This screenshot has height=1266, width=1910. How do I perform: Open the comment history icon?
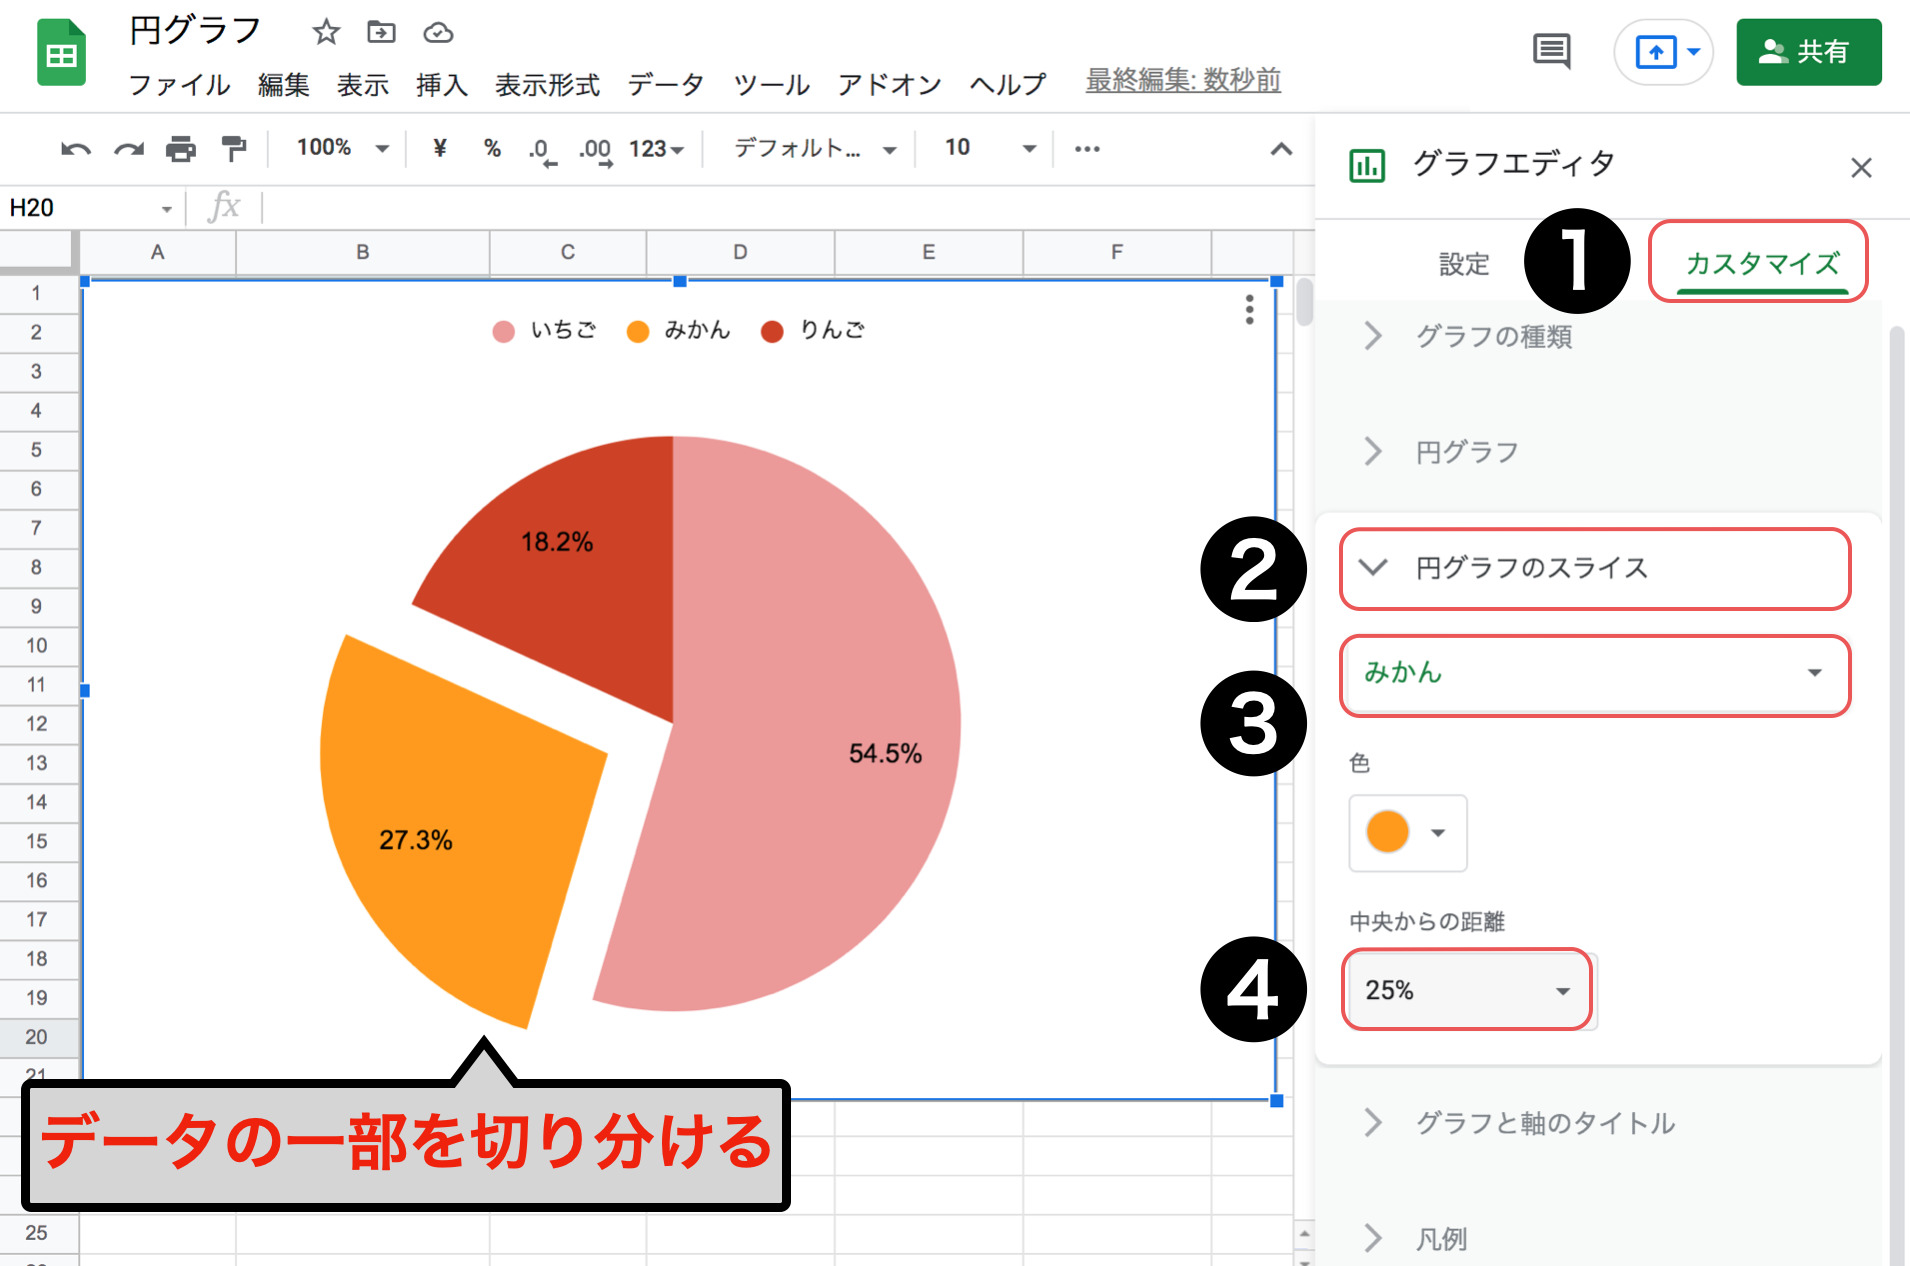tap(1551, 50)
